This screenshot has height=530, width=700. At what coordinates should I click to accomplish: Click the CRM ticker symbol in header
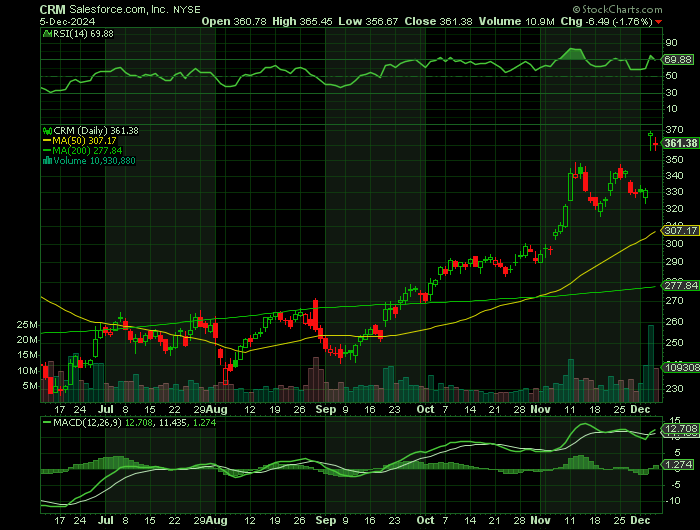pyautogui.click(x=52, y=9)
